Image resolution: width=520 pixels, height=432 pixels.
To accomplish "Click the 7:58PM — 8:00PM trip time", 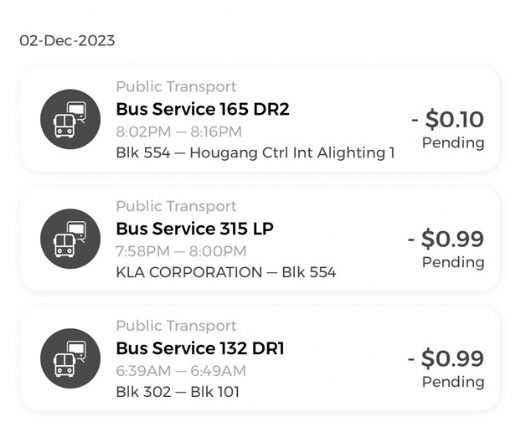I will coord(181,251).
